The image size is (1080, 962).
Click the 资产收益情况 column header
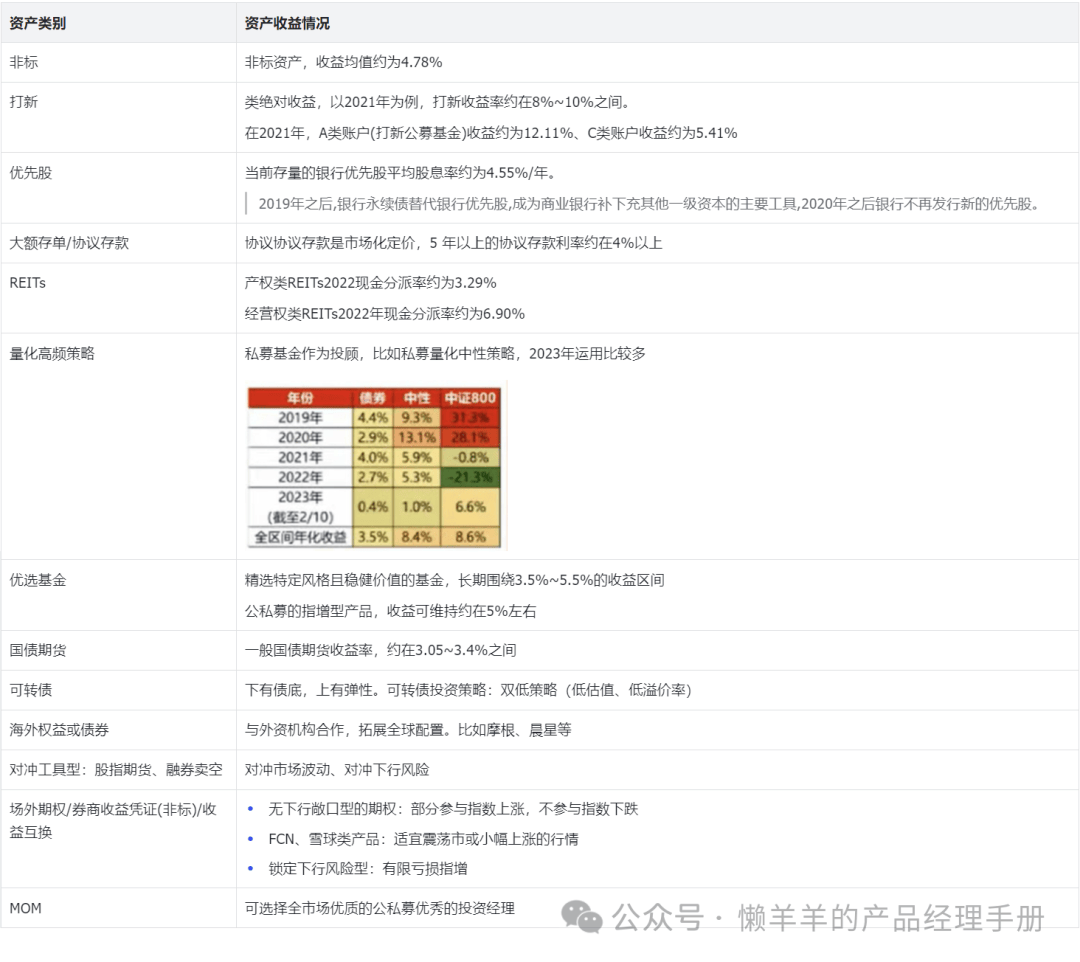tap(287, 23)
